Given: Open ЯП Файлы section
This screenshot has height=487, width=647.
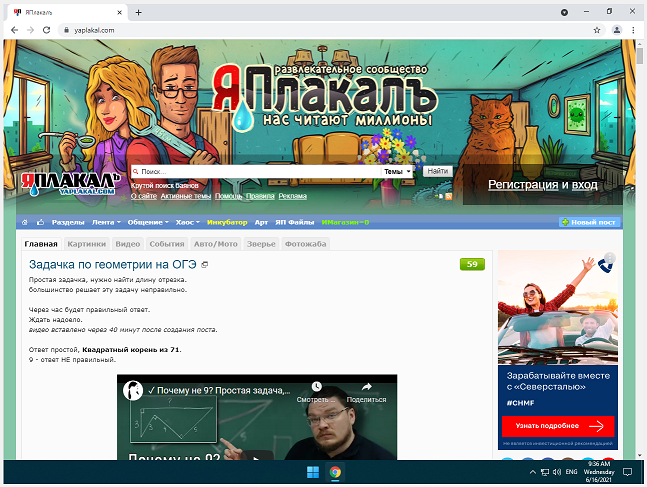Looking at the screenshot, I should click(x=295, y=222).
